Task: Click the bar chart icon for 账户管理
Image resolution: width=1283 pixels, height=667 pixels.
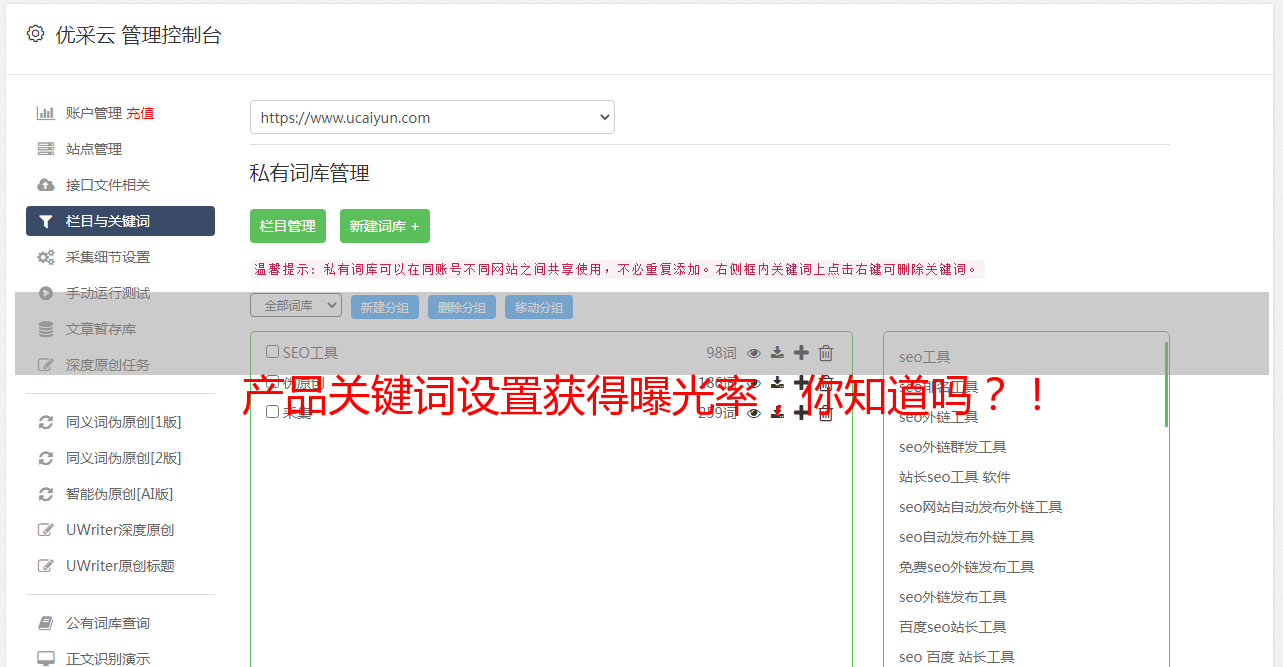Action: pos(46,113)
